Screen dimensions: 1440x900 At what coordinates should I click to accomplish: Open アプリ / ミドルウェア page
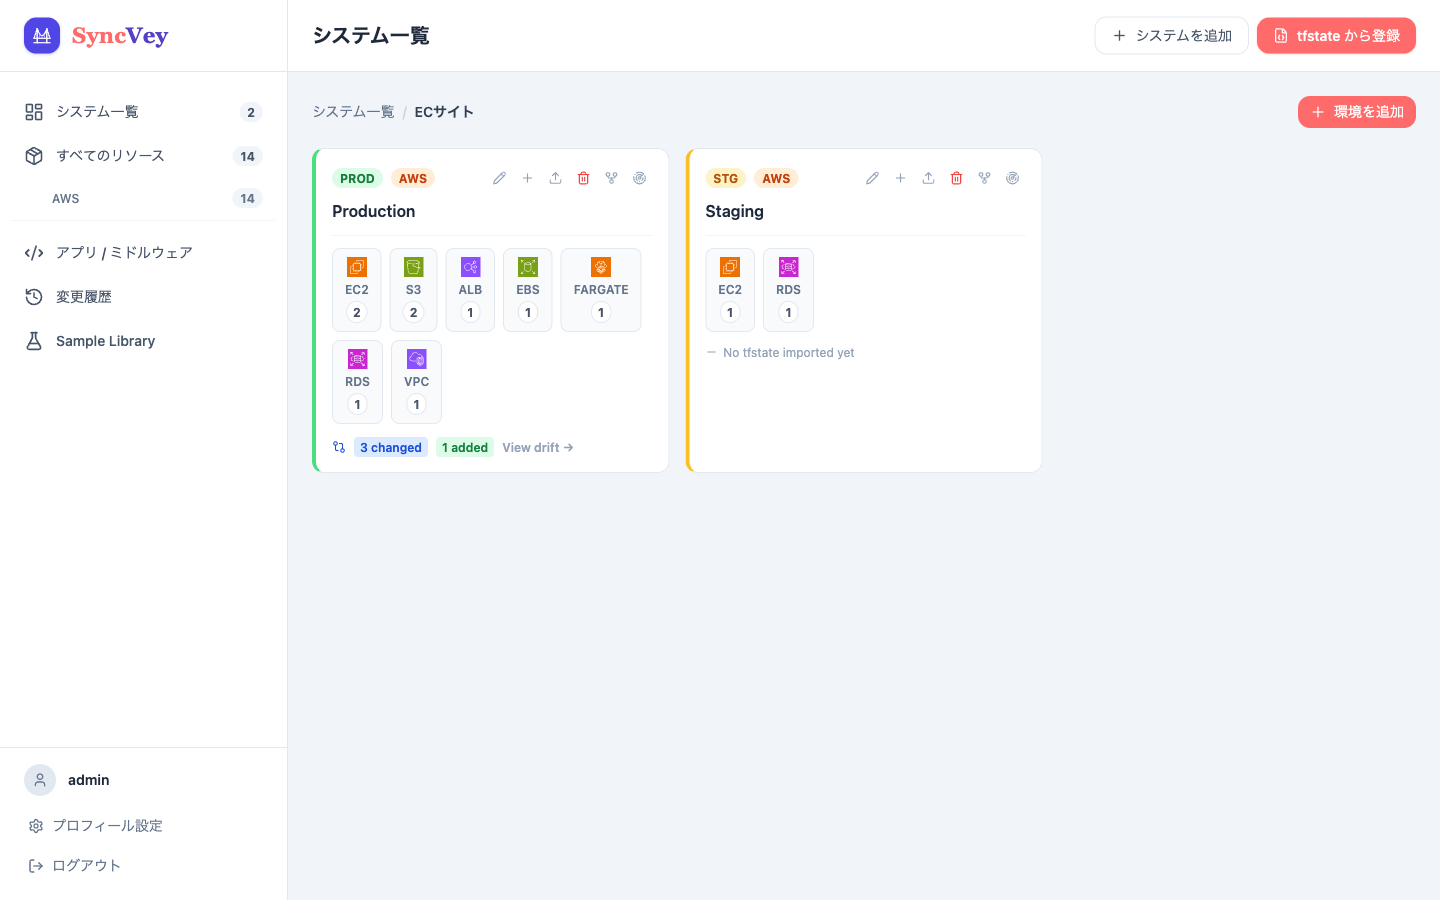pos(143,253)
